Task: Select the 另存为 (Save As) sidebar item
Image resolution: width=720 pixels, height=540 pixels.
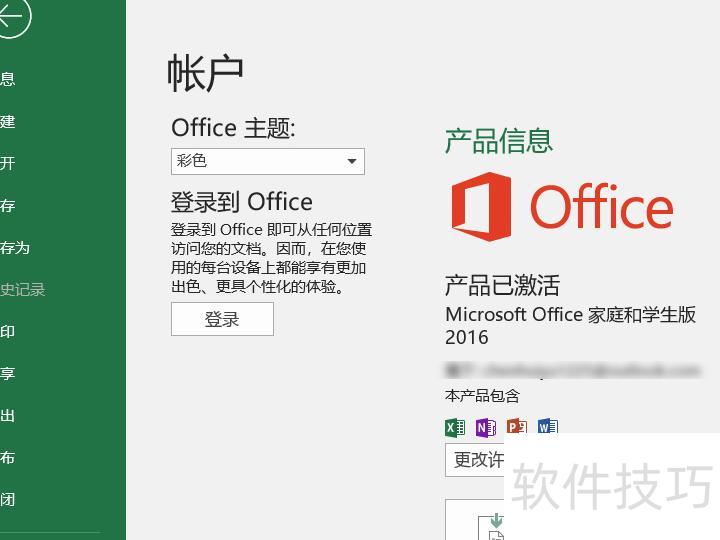Action: (x=15, y=248)
